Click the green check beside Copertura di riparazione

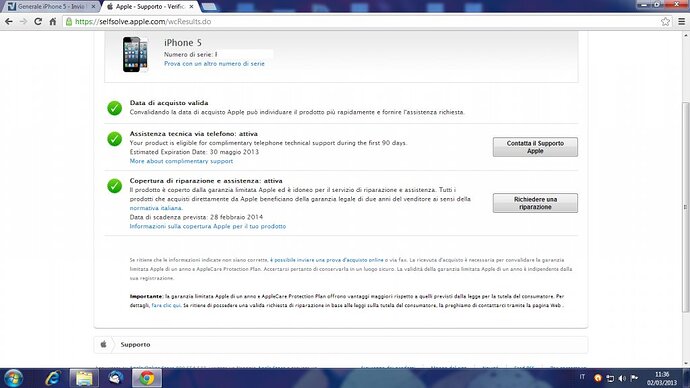pos(114,186)
